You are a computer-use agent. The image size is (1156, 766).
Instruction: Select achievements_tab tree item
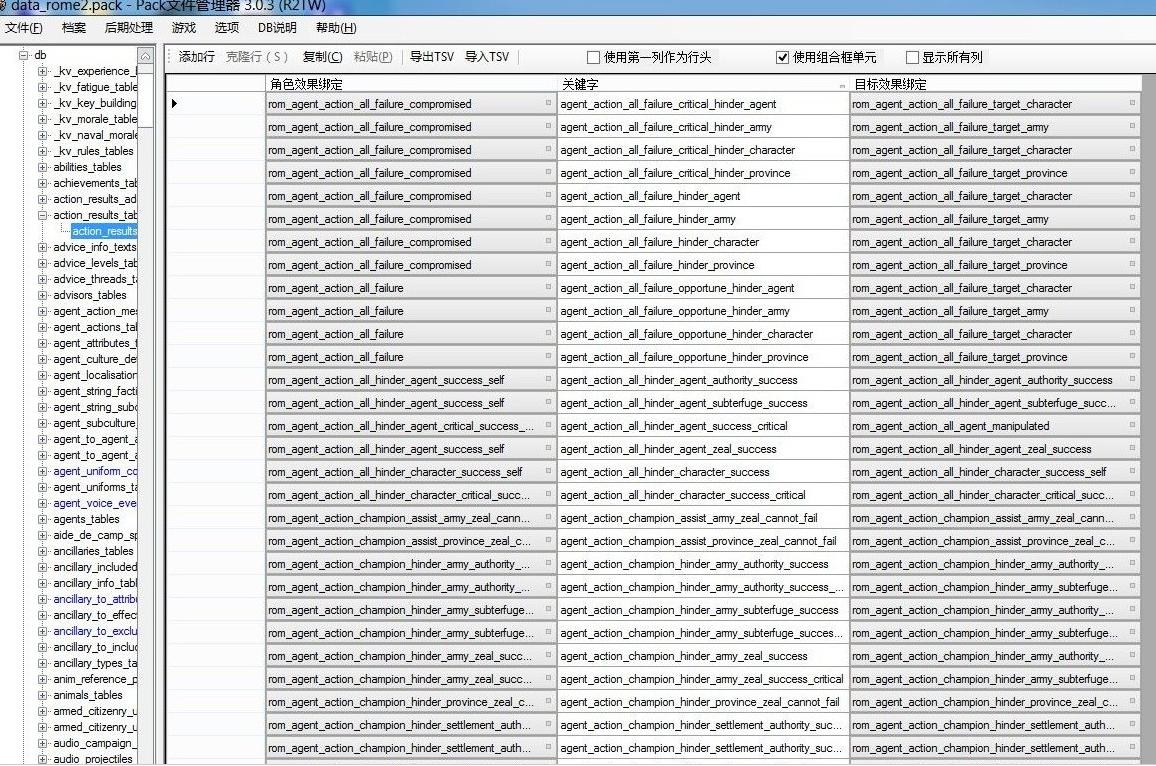coord(94,183)
